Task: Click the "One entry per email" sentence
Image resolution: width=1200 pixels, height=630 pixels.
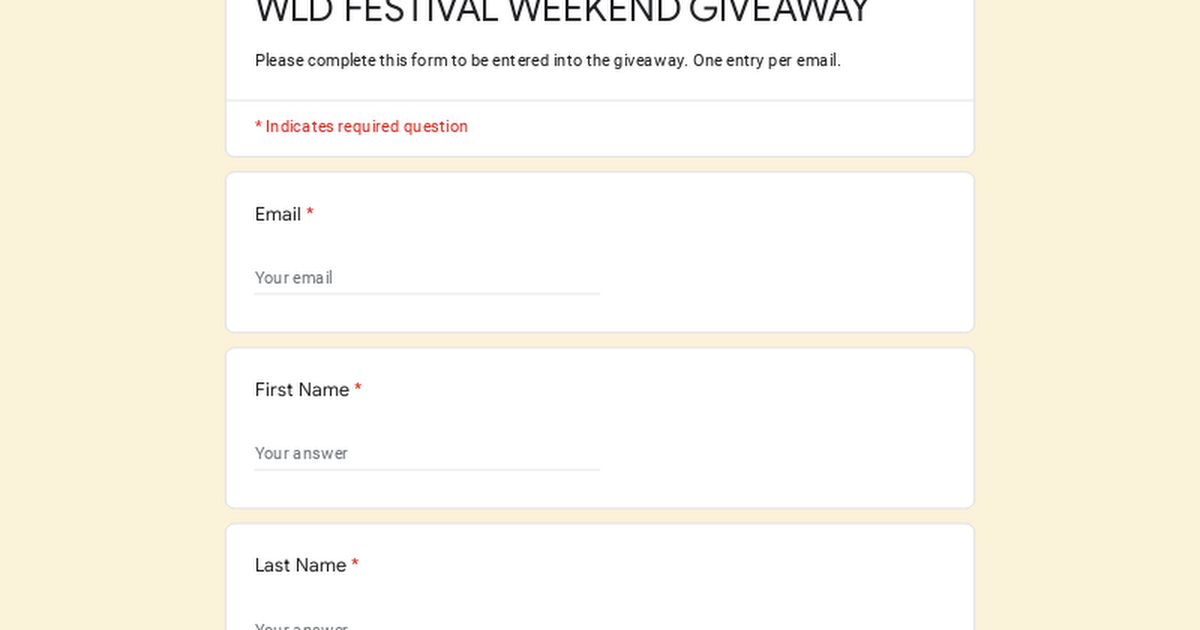Action: pyautogui.click(x=767, y=60)
